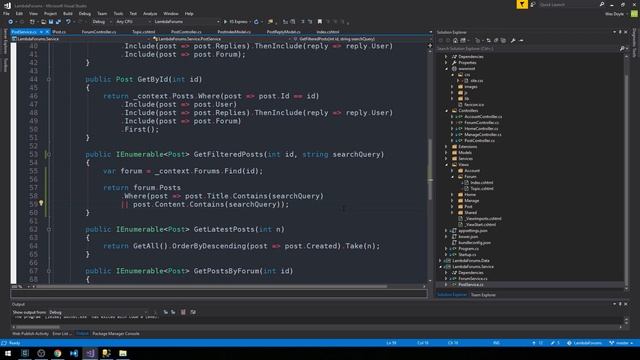Click the Bookmark toolbar icon
640x360 pixels.
[x=320, y=22]
